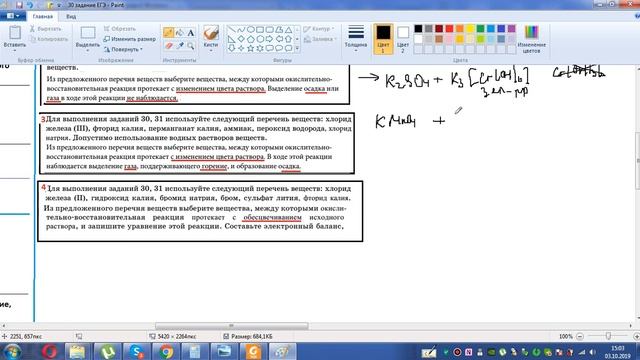Pick the yellow color swatch
The height and width of the screenshot is (360, 640).
470,29
